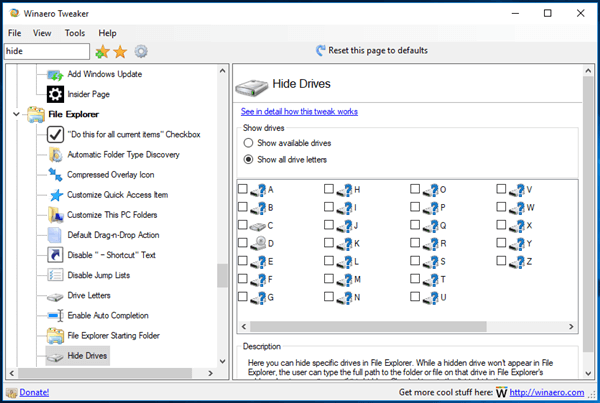Check the box for drive V
Viewport: 600px width, 403px height.
pos(501,189)
